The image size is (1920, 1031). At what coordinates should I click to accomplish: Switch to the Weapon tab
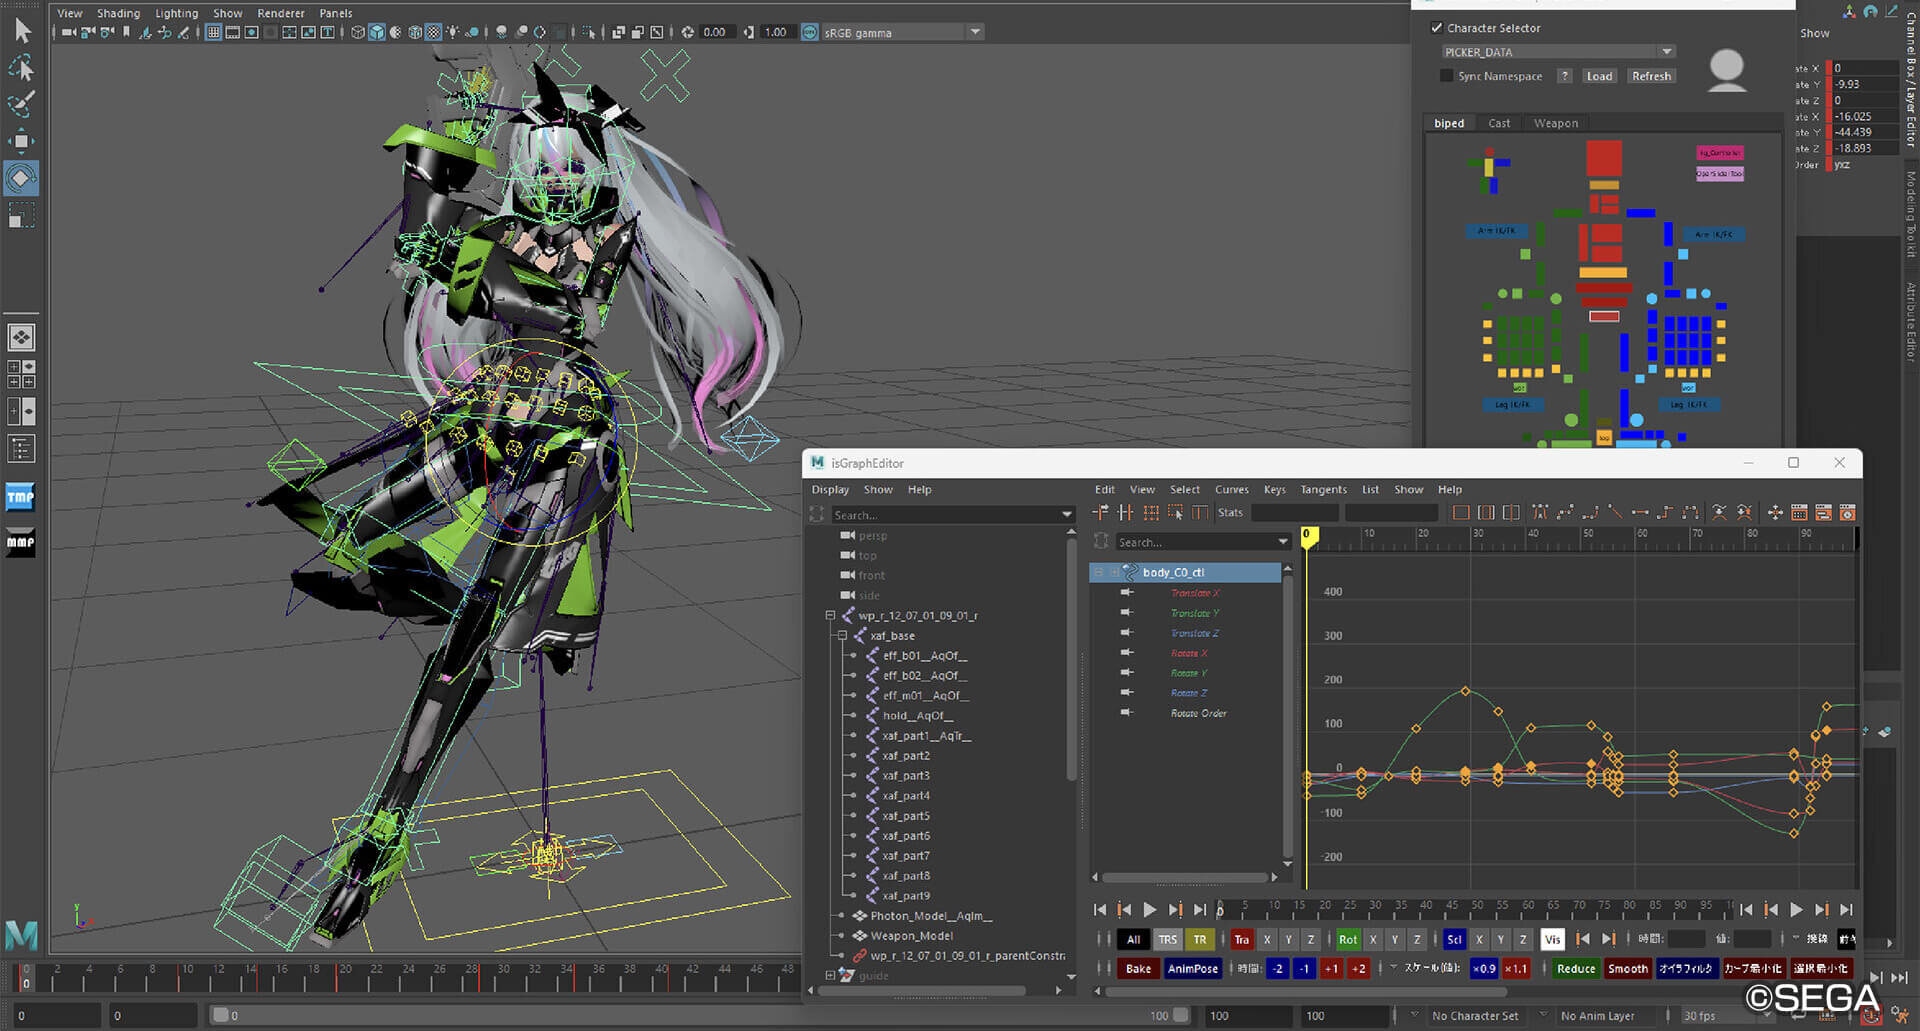pyautogui.click(x=1555, y=124)
